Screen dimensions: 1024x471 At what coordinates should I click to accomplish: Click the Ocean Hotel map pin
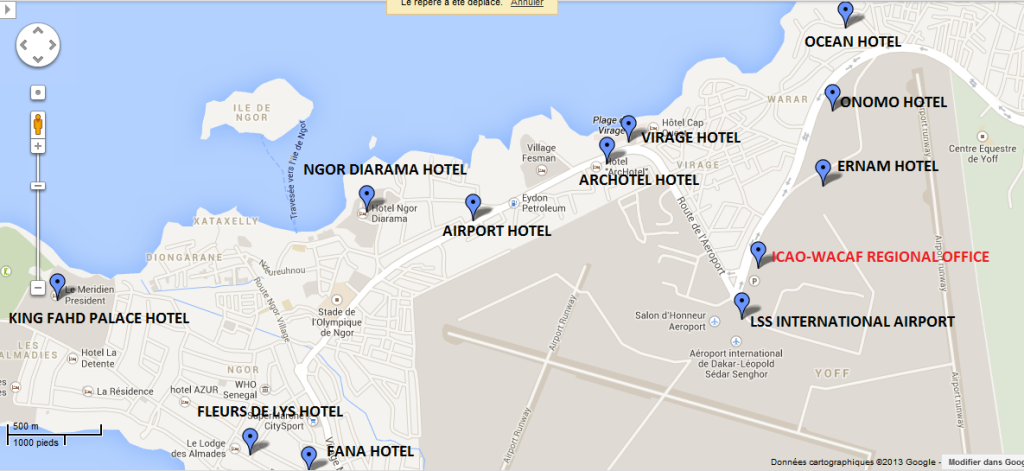[846, 14]
